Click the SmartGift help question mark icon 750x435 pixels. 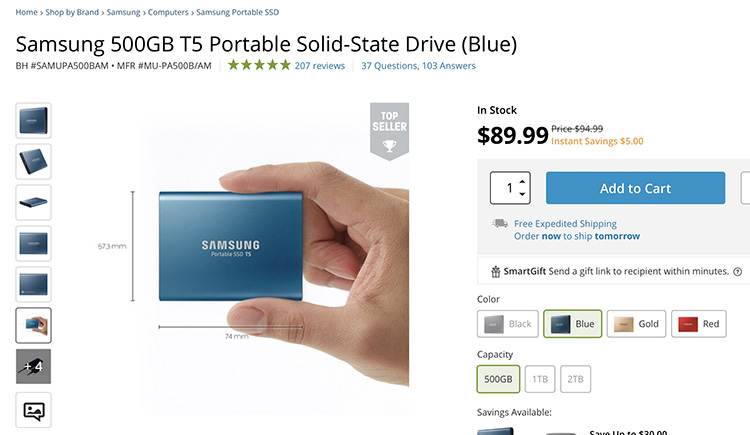[x=738, y=272]
